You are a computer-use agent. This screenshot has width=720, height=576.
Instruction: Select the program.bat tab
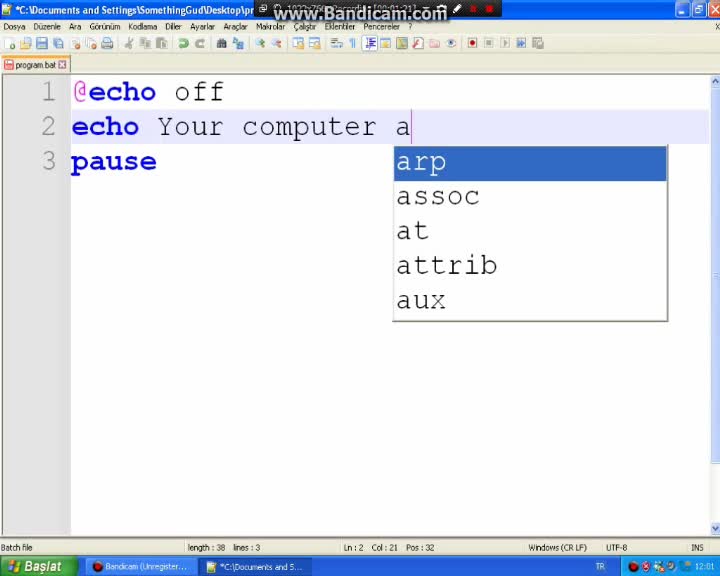(35, 65)
